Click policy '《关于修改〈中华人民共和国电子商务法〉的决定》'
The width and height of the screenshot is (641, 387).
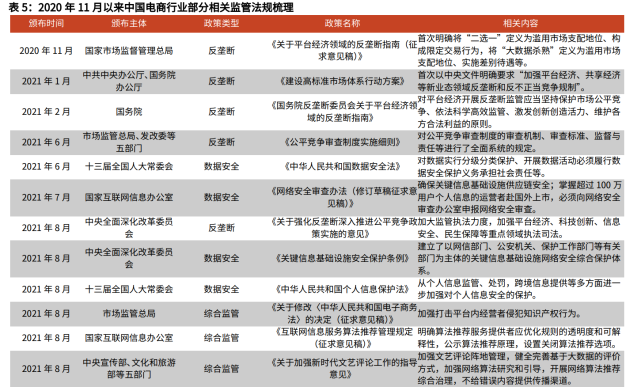[x=343, y=314]
